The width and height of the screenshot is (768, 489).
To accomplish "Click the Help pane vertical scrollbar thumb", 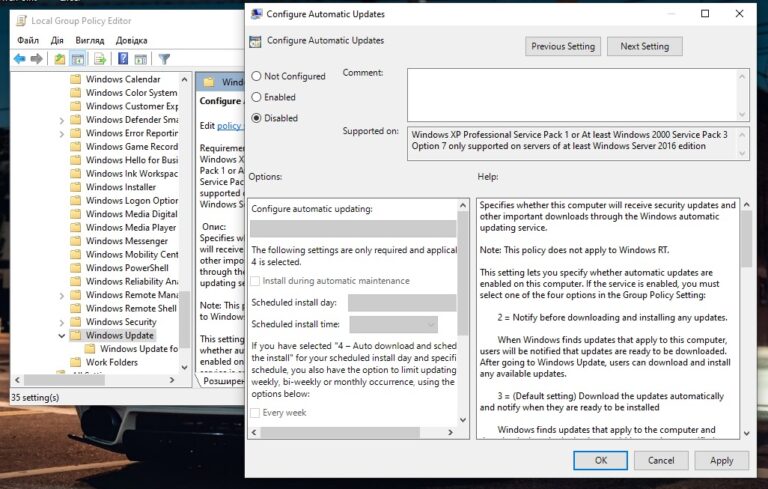I will coord(746,240).
